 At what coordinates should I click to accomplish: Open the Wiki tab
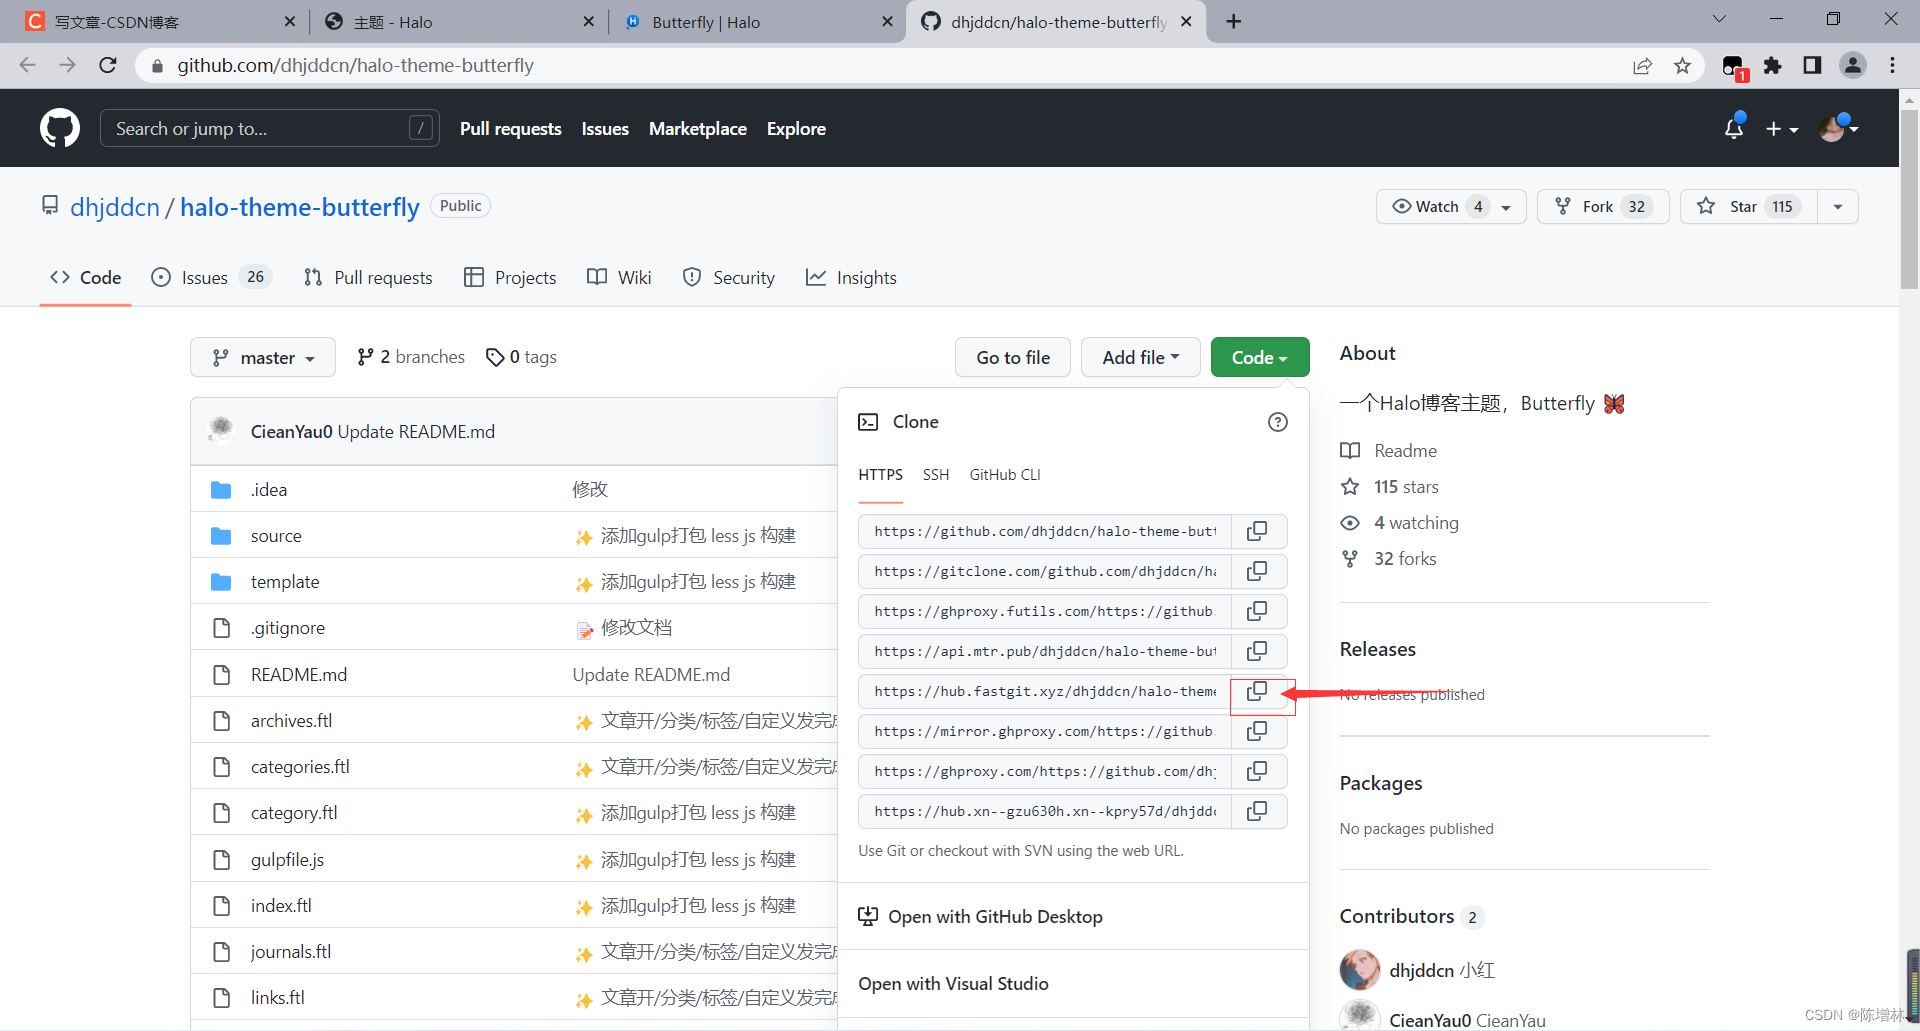(x=619, y=277)
